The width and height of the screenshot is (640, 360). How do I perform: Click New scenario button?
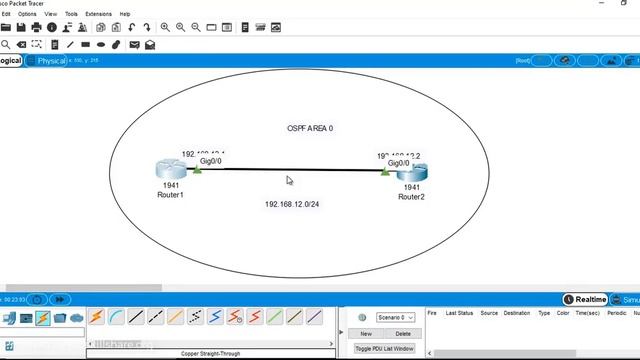coord(366,334)
